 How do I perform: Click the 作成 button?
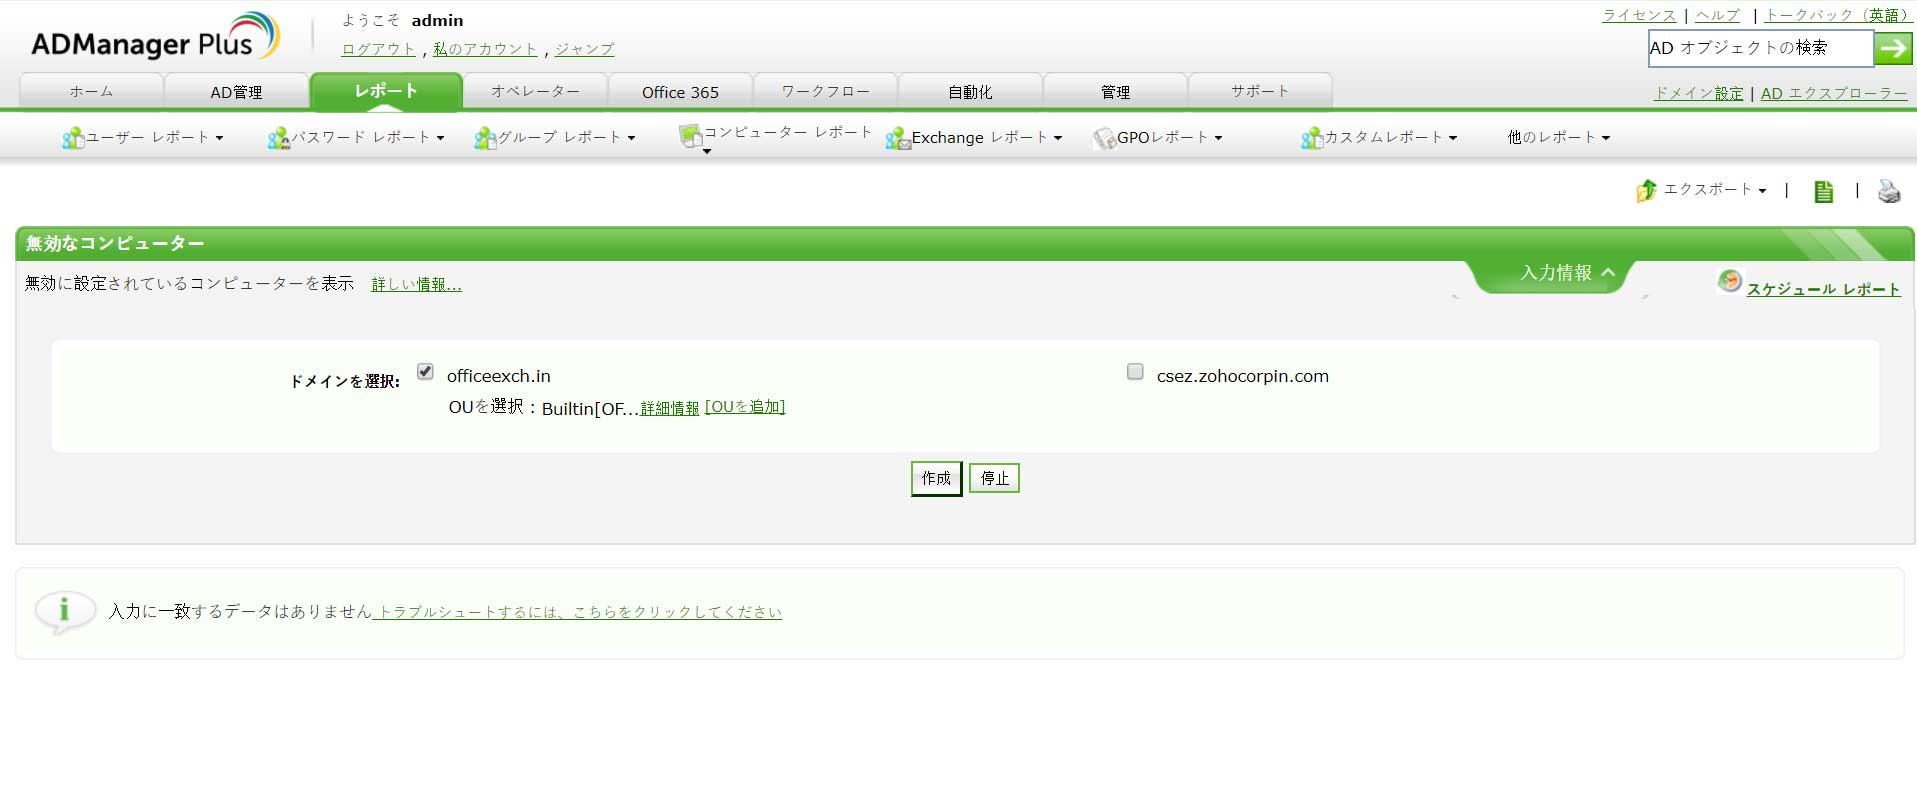[936, 478]
